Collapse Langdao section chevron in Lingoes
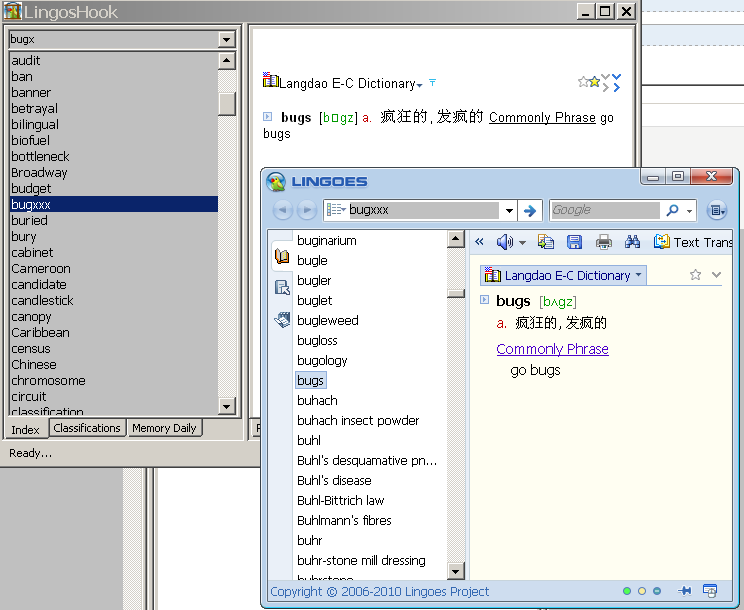Image resolution: width=744 pixels, height=610 pixels. [716, 275]
